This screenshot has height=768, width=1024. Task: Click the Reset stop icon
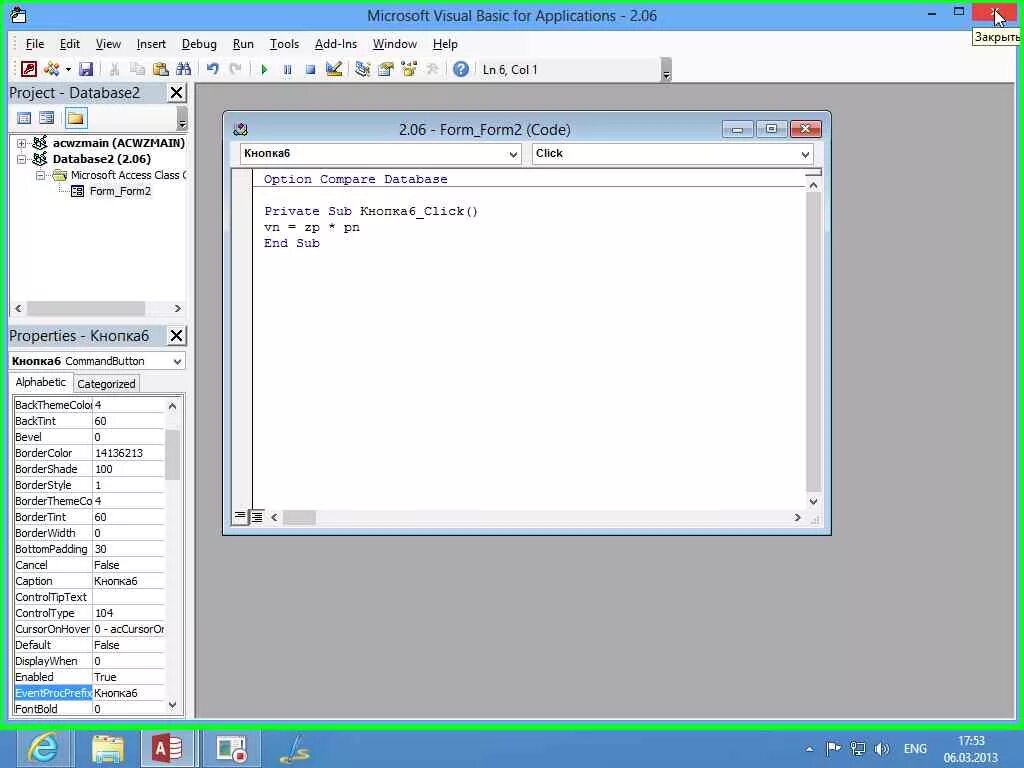click(311, 69)
